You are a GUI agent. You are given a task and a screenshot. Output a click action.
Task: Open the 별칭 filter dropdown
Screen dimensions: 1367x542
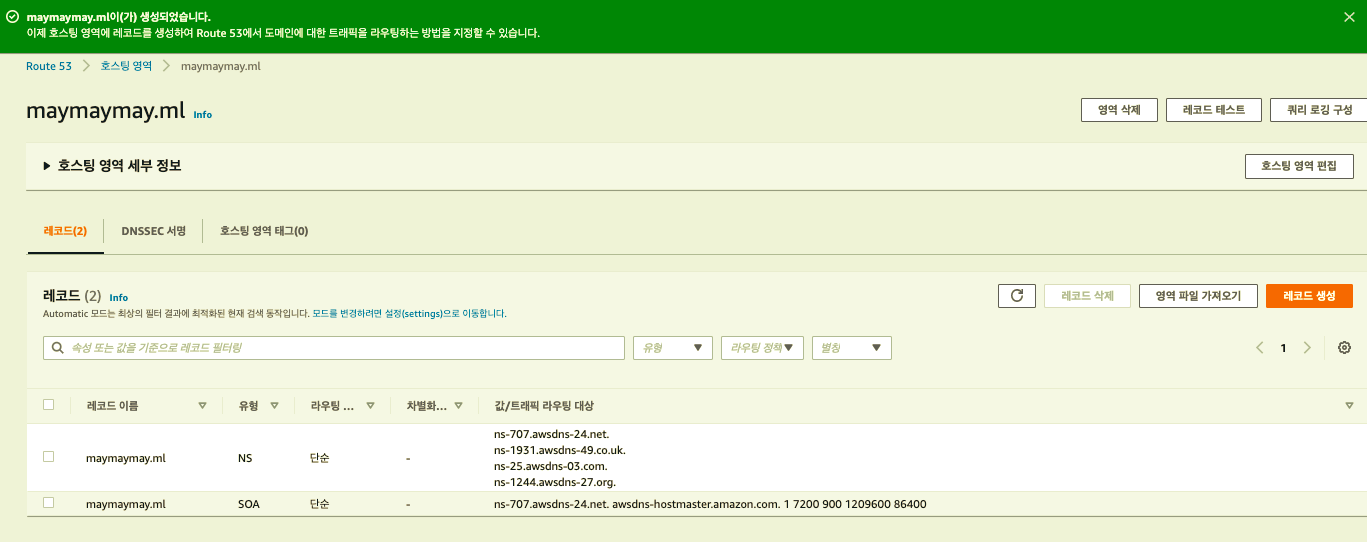851,348
